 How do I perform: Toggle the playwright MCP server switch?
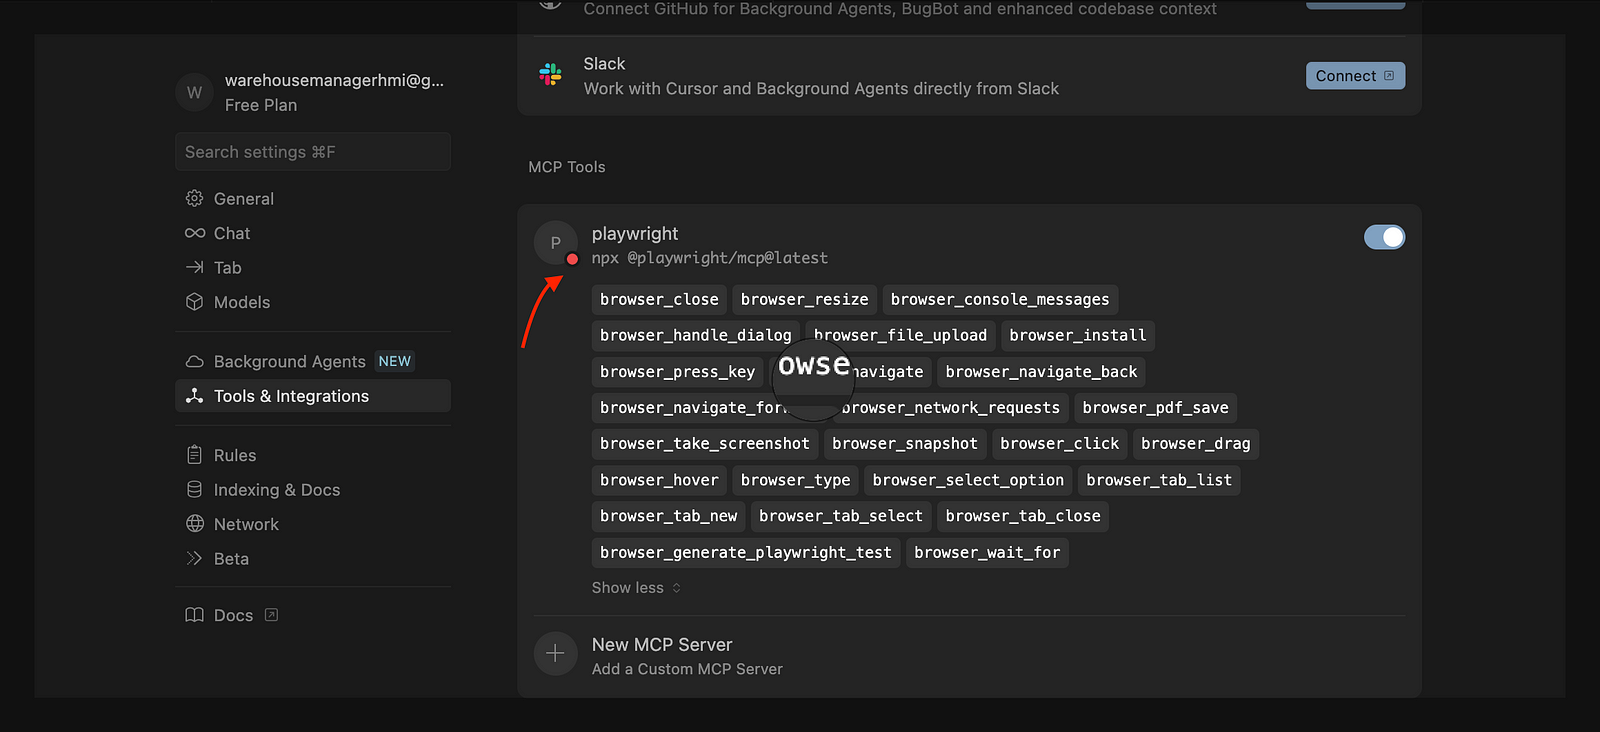[1384, 237]
